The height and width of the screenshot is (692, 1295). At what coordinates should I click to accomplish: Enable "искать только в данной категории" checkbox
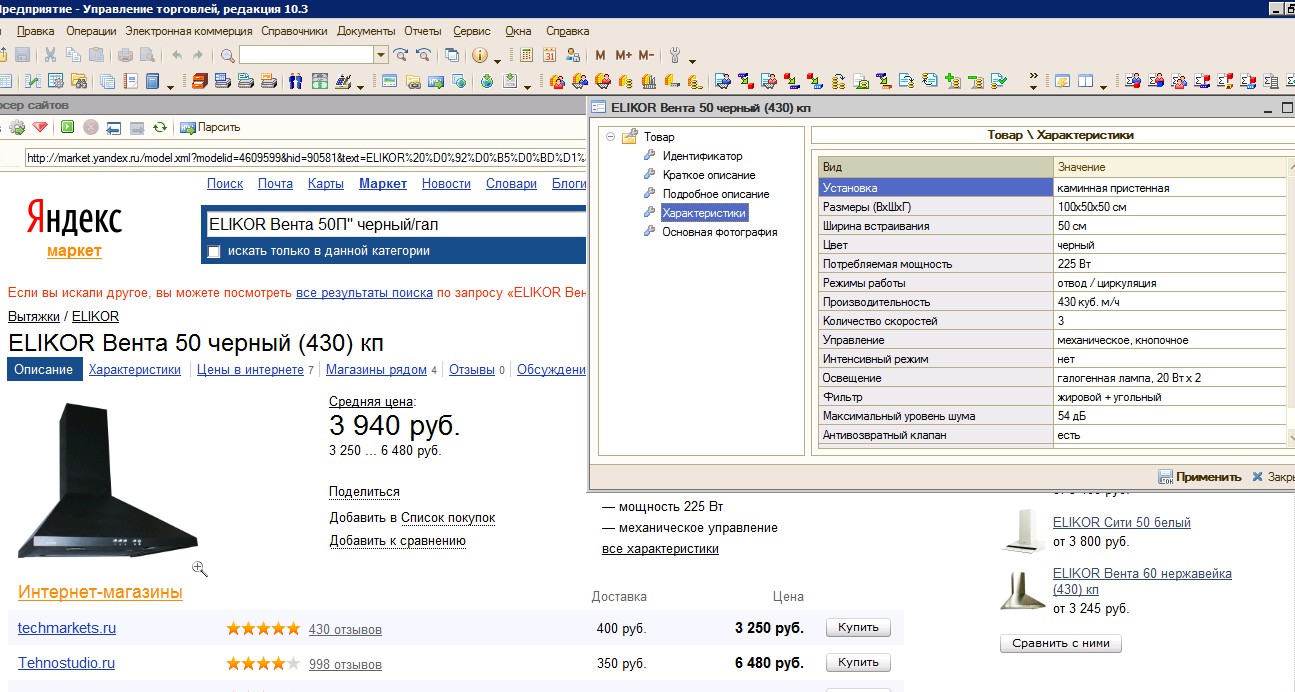214,252
